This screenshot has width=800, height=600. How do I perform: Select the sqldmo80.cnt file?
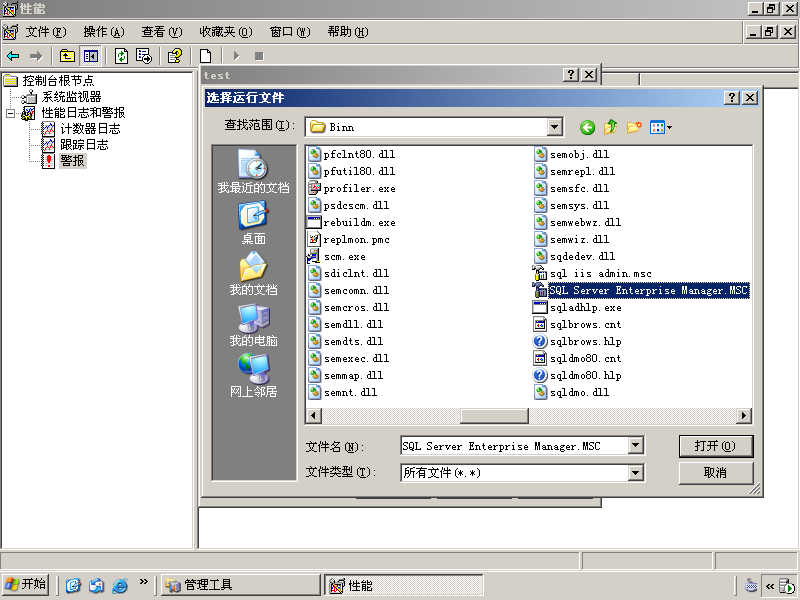[577, 359]
